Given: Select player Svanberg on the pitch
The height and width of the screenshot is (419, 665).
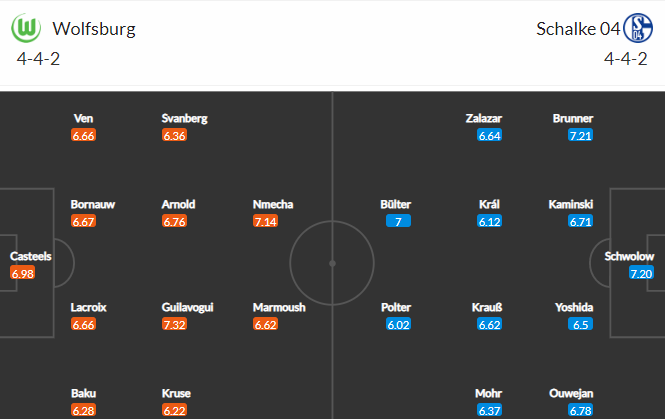Looking at the screenshot, I should tap(184, 118).
